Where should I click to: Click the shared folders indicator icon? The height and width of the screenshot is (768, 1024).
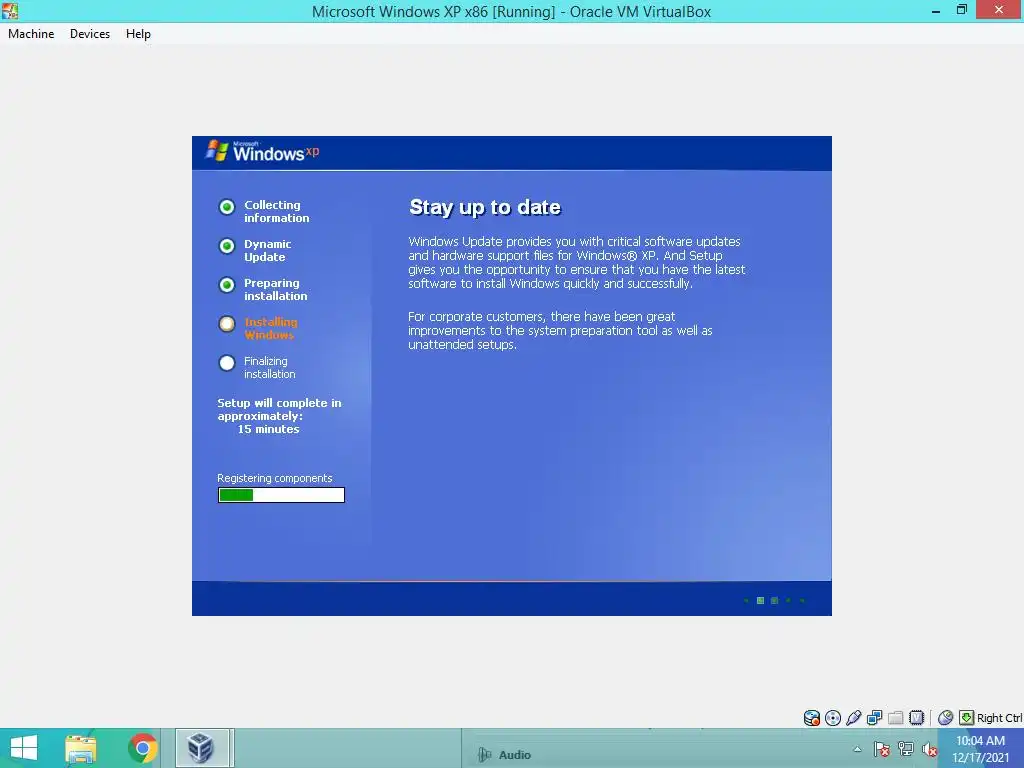[895, 718]
